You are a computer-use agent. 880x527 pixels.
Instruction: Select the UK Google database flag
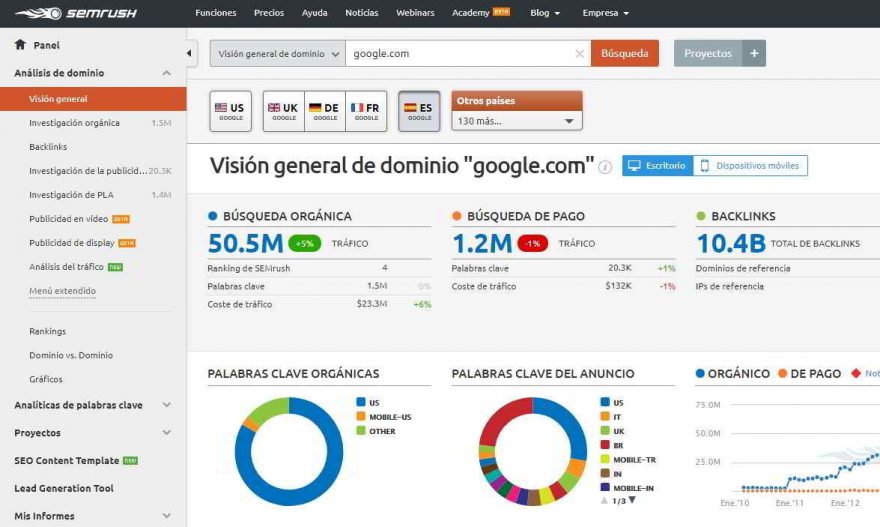pos(284,111)
